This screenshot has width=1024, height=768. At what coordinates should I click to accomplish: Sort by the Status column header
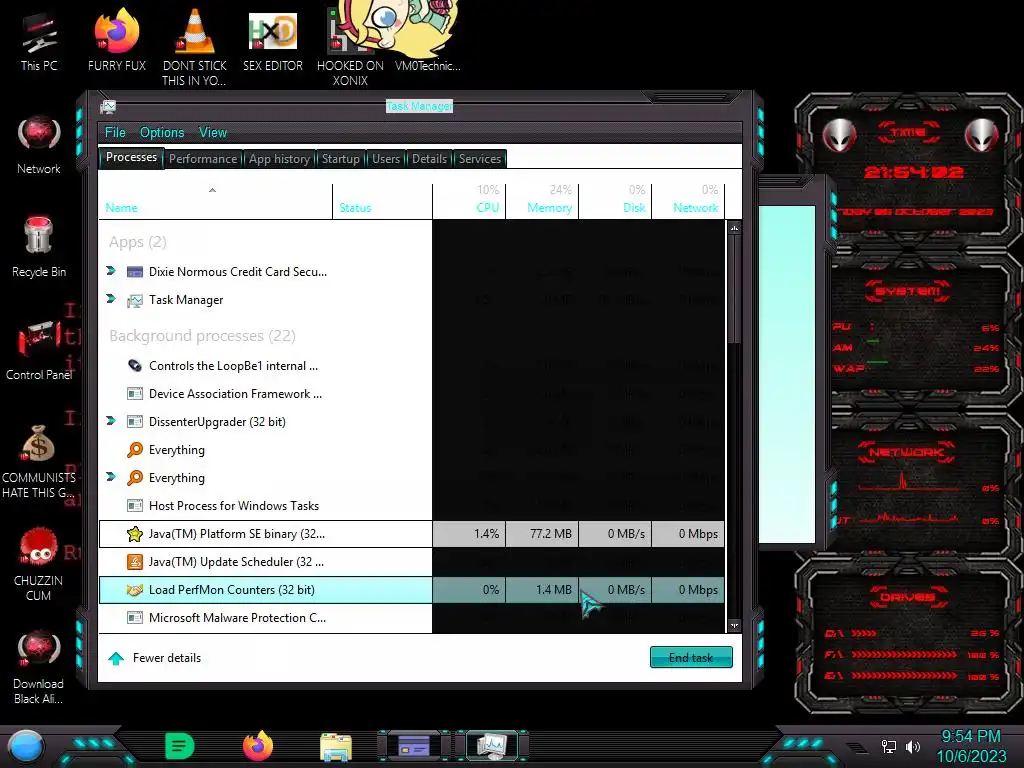point(382,200)
